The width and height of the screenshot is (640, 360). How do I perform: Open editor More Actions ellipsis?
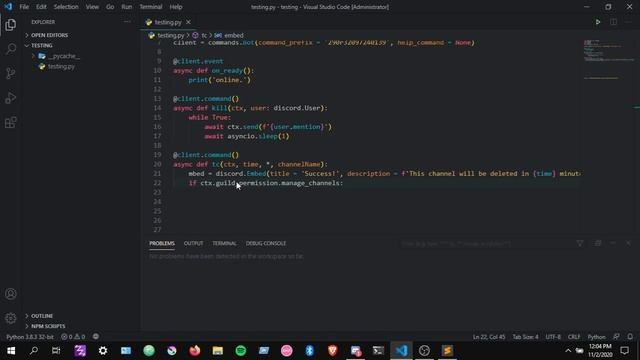(628, 22)
